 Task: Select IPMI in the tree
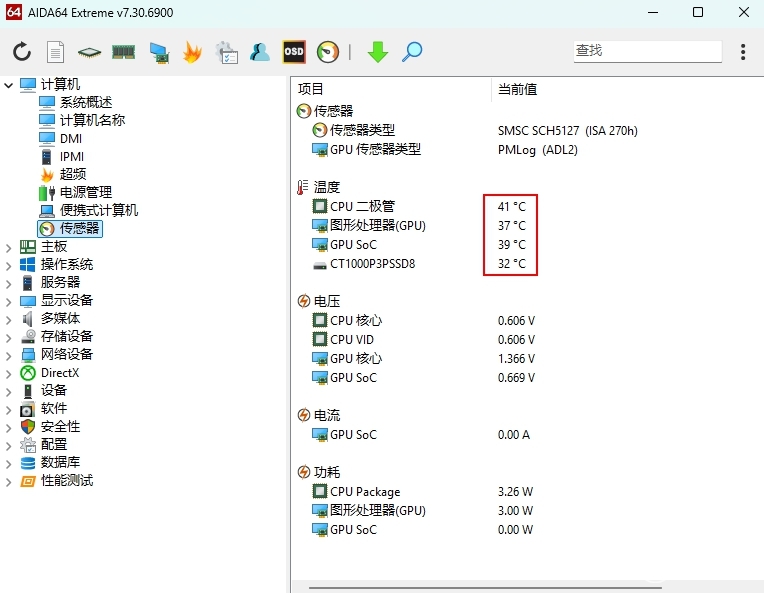(x=72, y=157)
